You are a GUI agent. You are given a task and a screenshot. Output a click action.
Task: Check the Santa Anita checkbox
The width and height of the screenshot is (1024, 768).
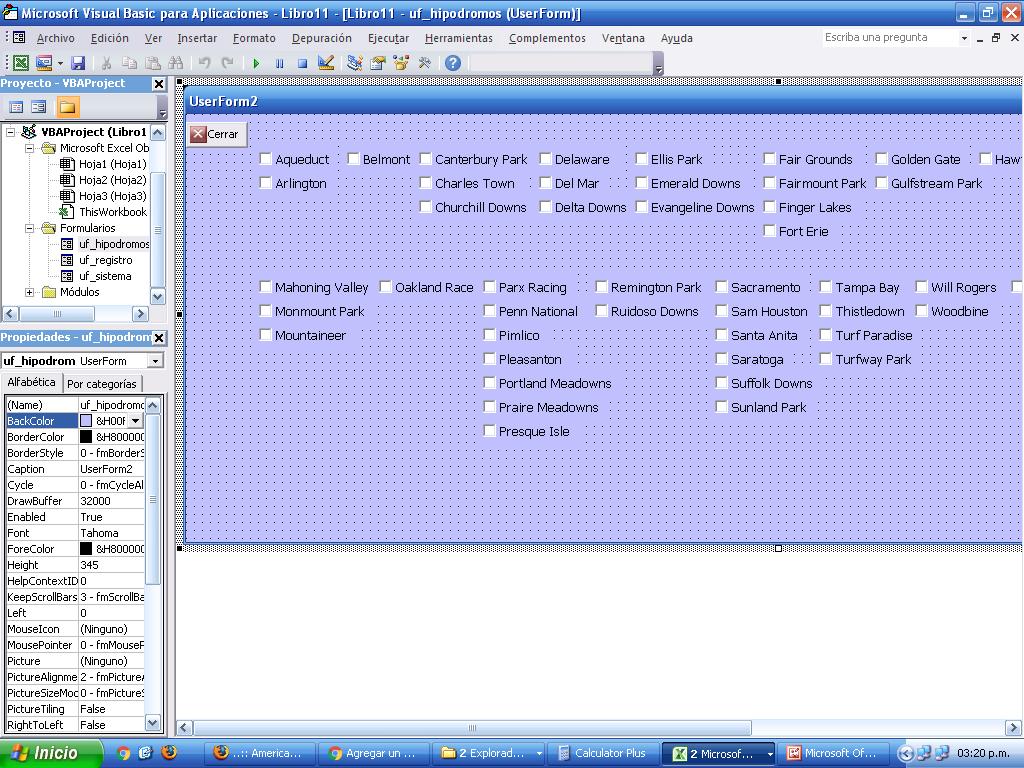(722, 335)
